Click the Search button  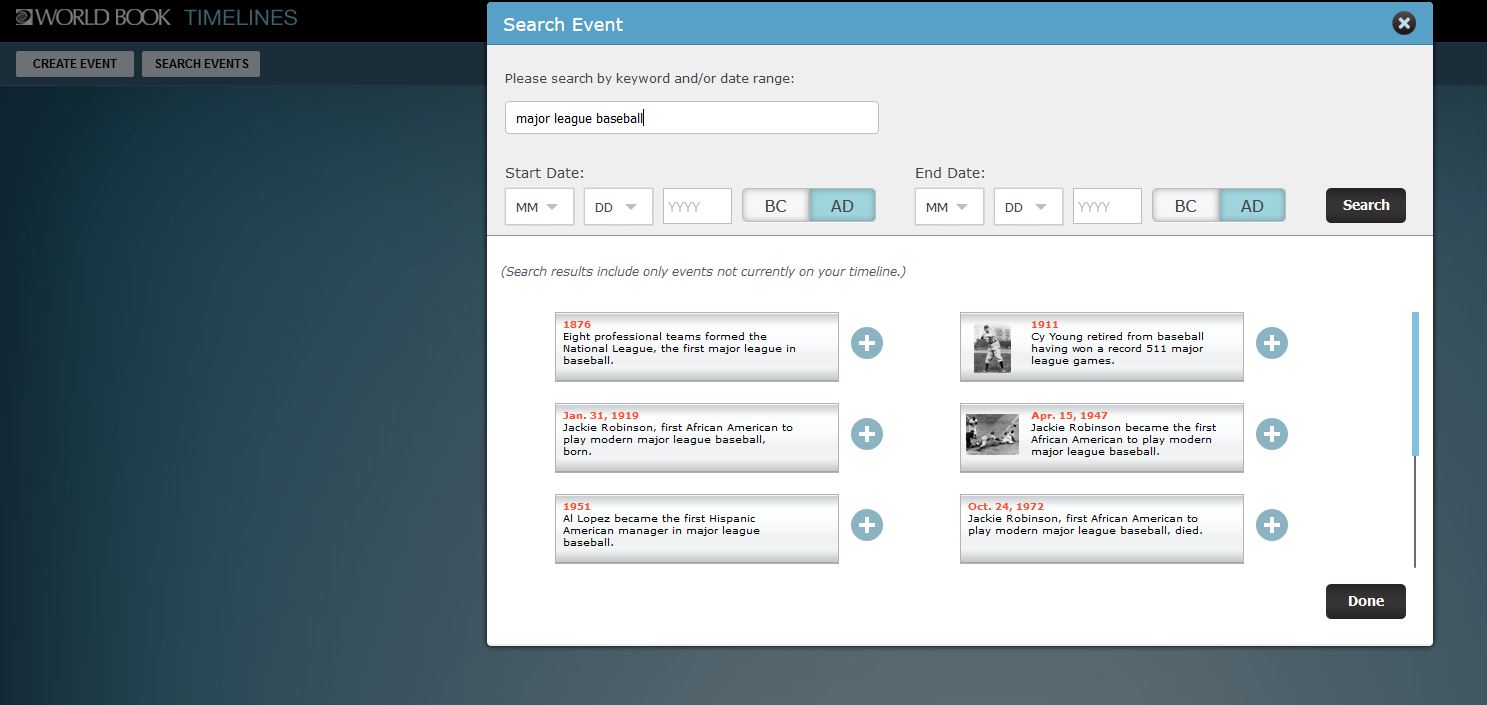1366,205
